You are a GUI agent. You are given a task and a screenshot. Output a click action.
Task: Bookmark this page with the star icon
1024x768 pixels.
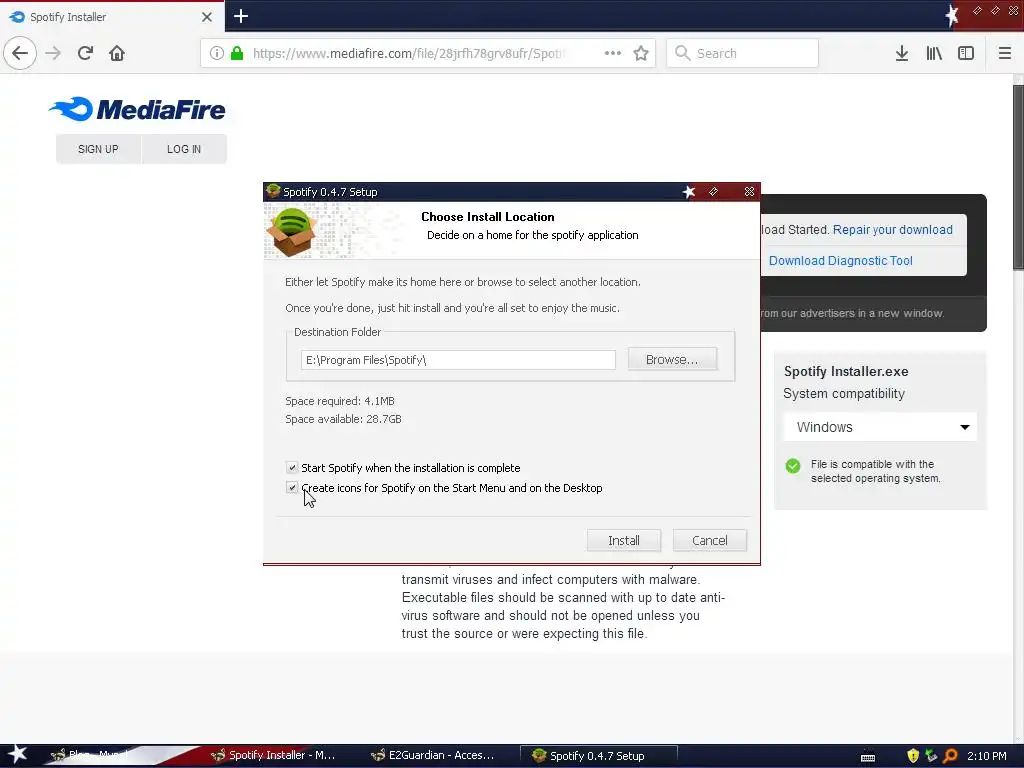(641, 53)
